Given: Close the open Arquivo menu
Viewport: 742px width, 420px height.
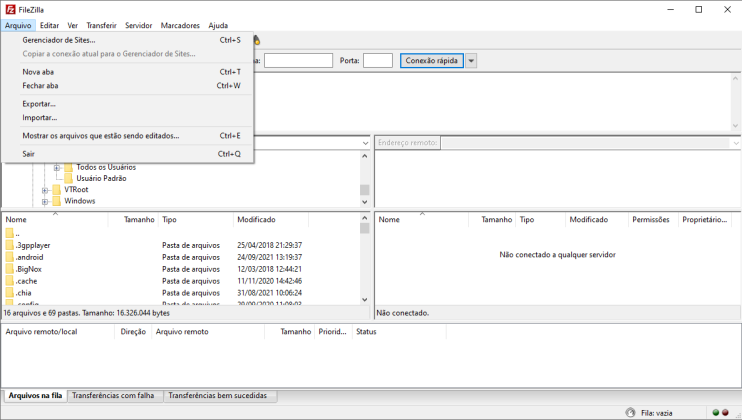Looking at the screenshot, I should pyautogui.click(x=18, y=26).
